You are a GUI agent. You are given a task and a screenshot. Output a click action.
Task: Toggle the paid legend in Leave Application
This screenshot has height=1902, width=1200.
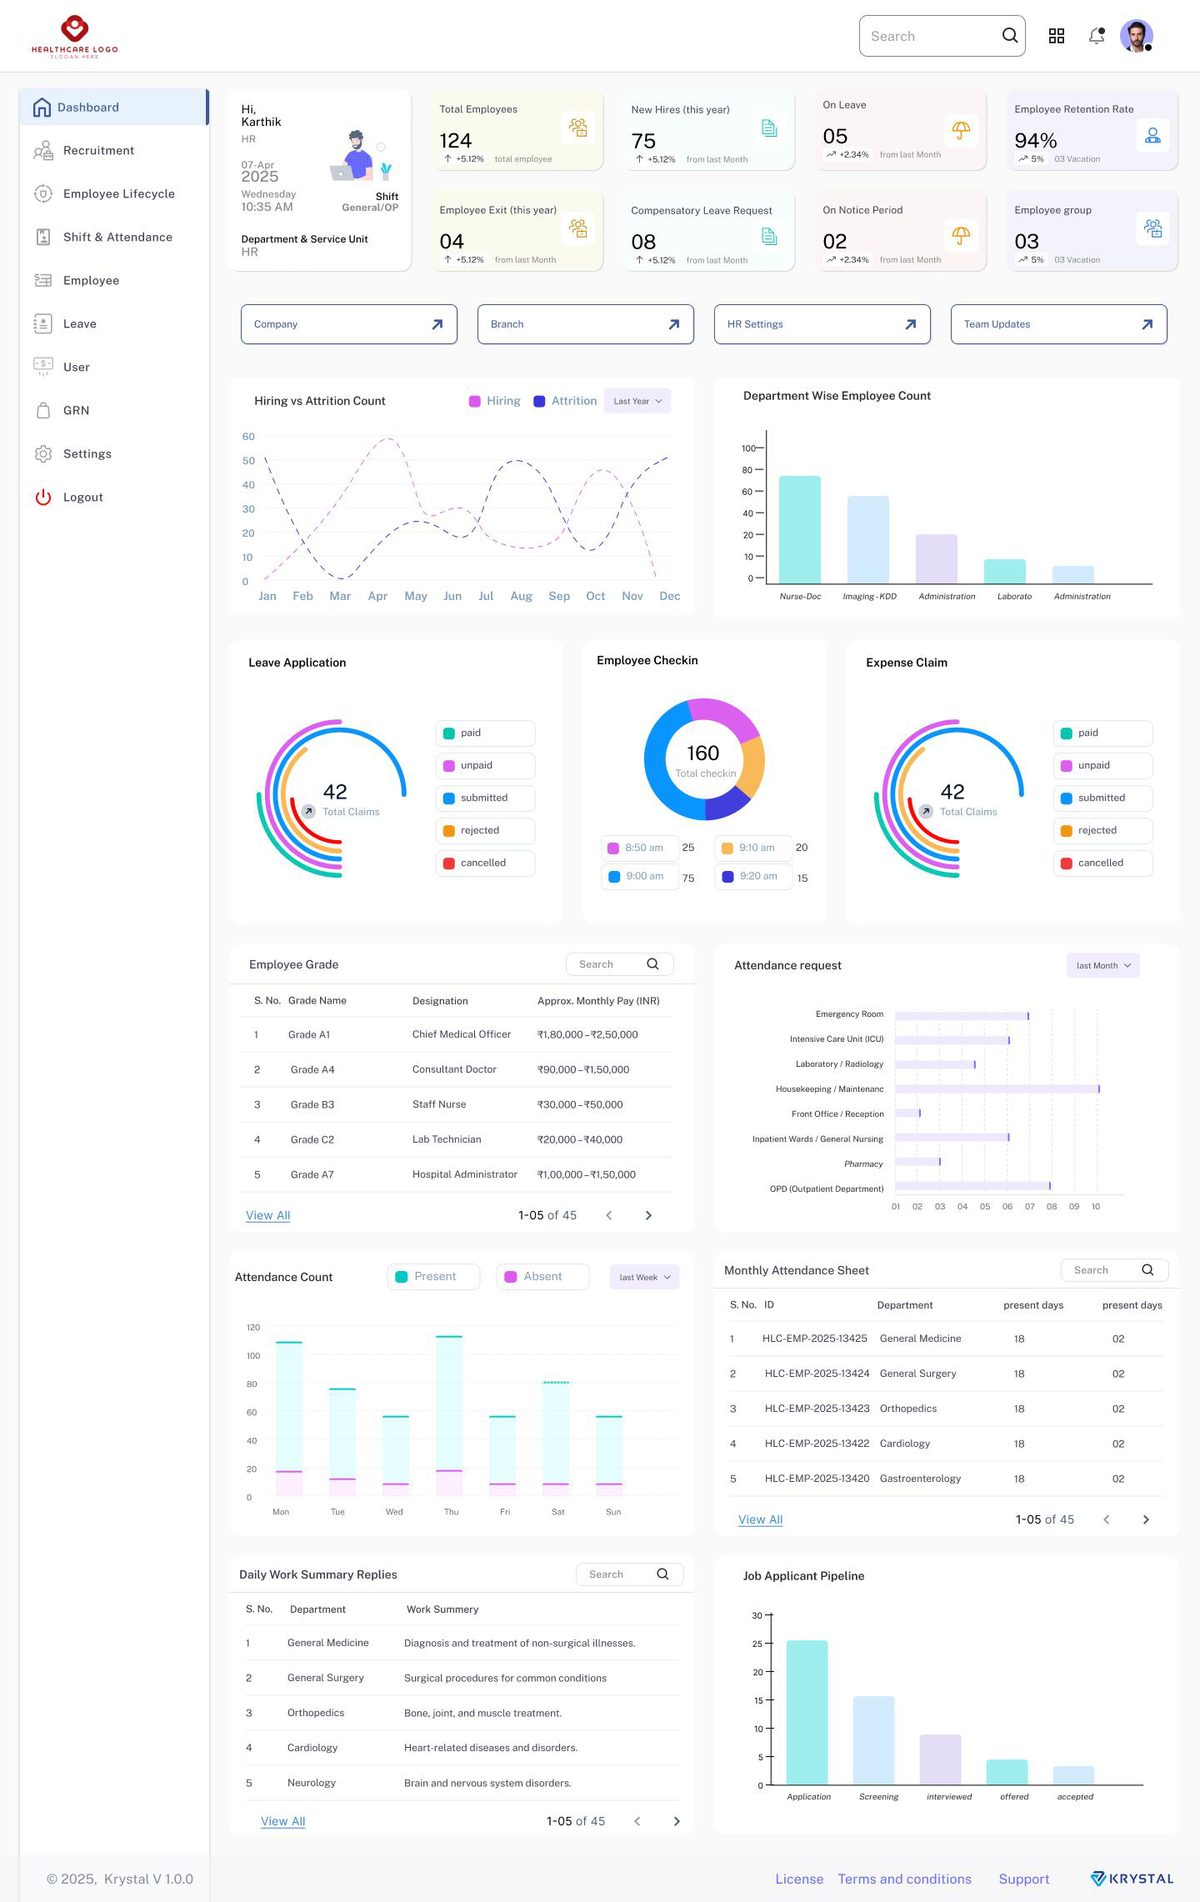(485, 733)
